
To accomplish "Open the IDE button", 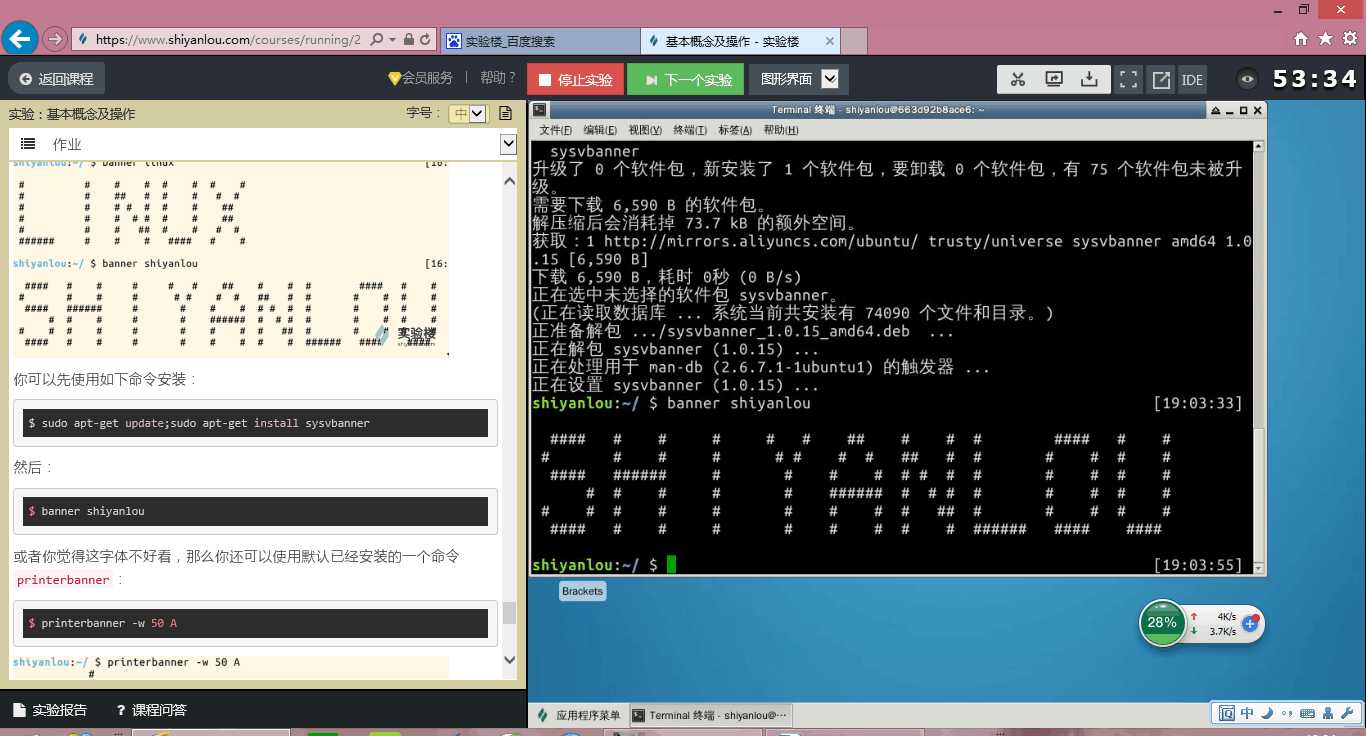I will click(1192, 80).
